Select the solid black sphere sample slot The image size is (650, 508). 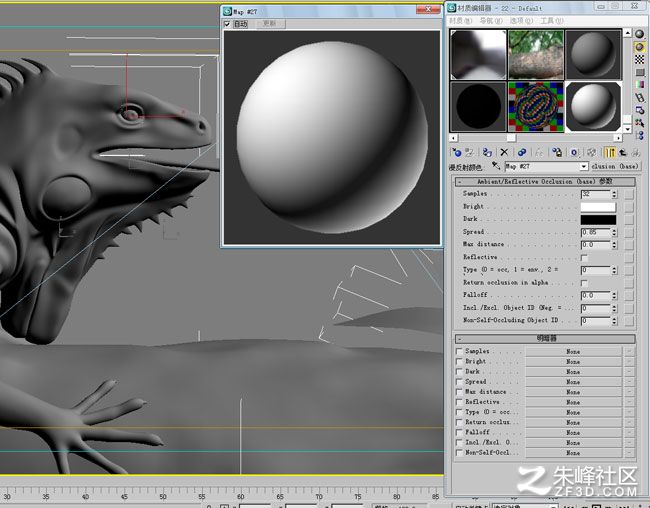point(478,107)
